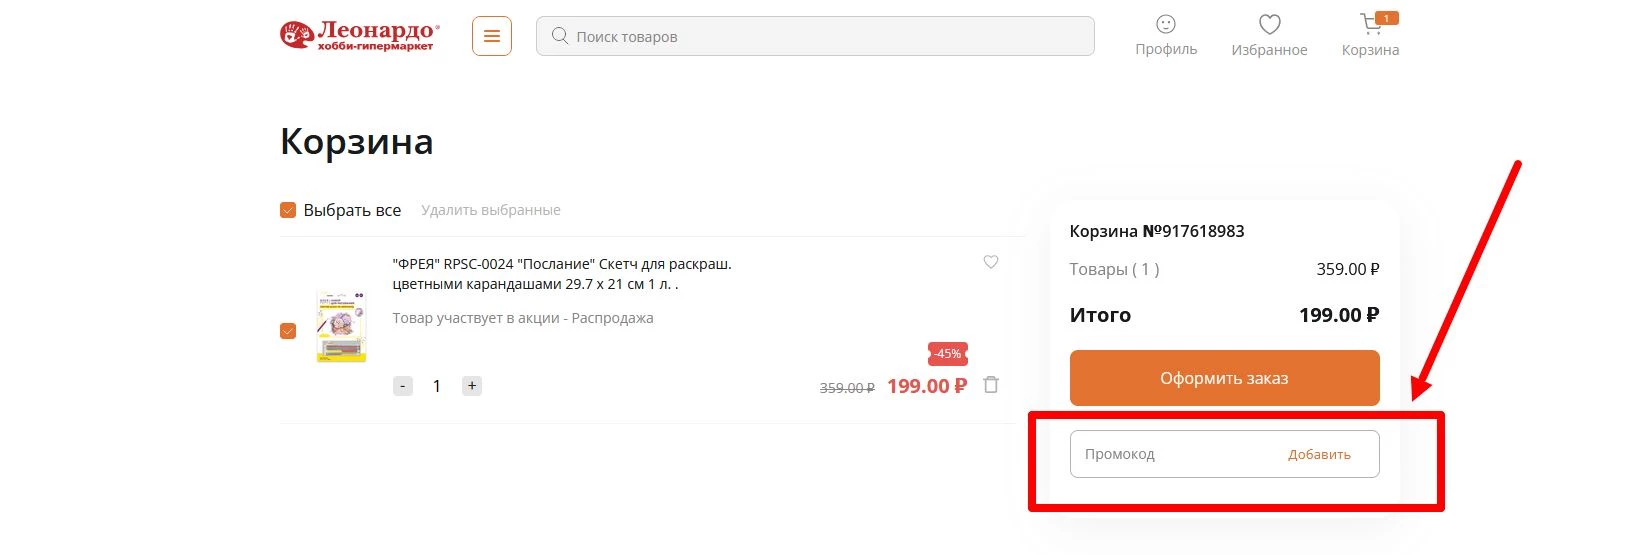Delete item with trash bin icon
This screenshot has height=555, width=1629.
coord(991,385)
